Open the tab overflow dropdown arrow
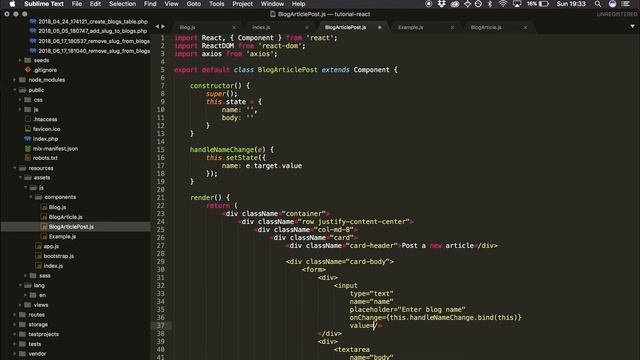The image size is (640, 360). coord(632,27)
